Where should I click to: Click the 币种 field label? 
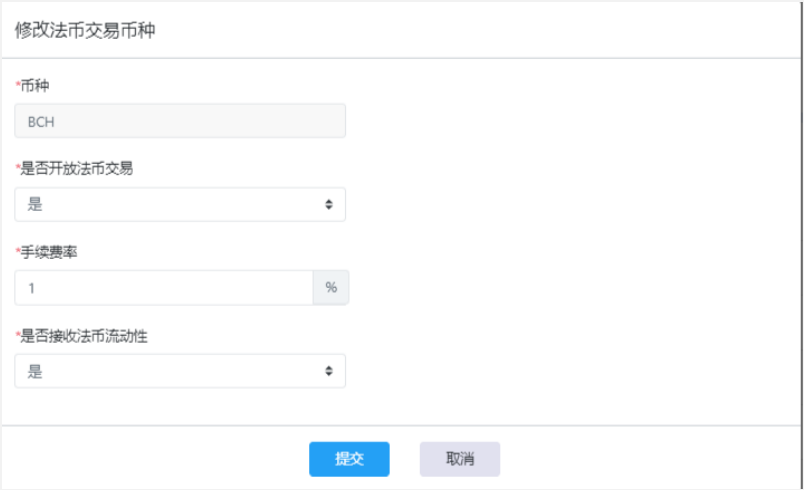35,85
